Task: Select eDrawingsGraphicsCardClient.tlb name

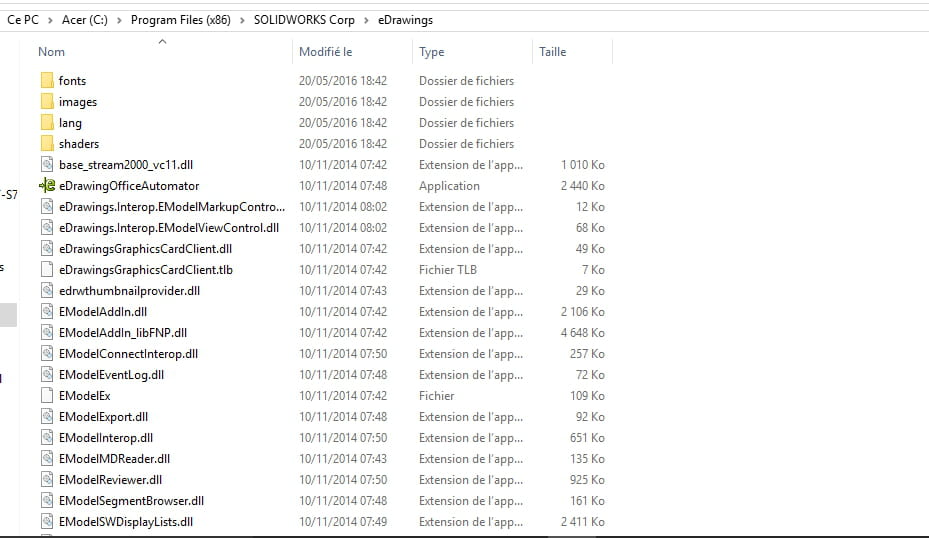Action: coord(146,270)
